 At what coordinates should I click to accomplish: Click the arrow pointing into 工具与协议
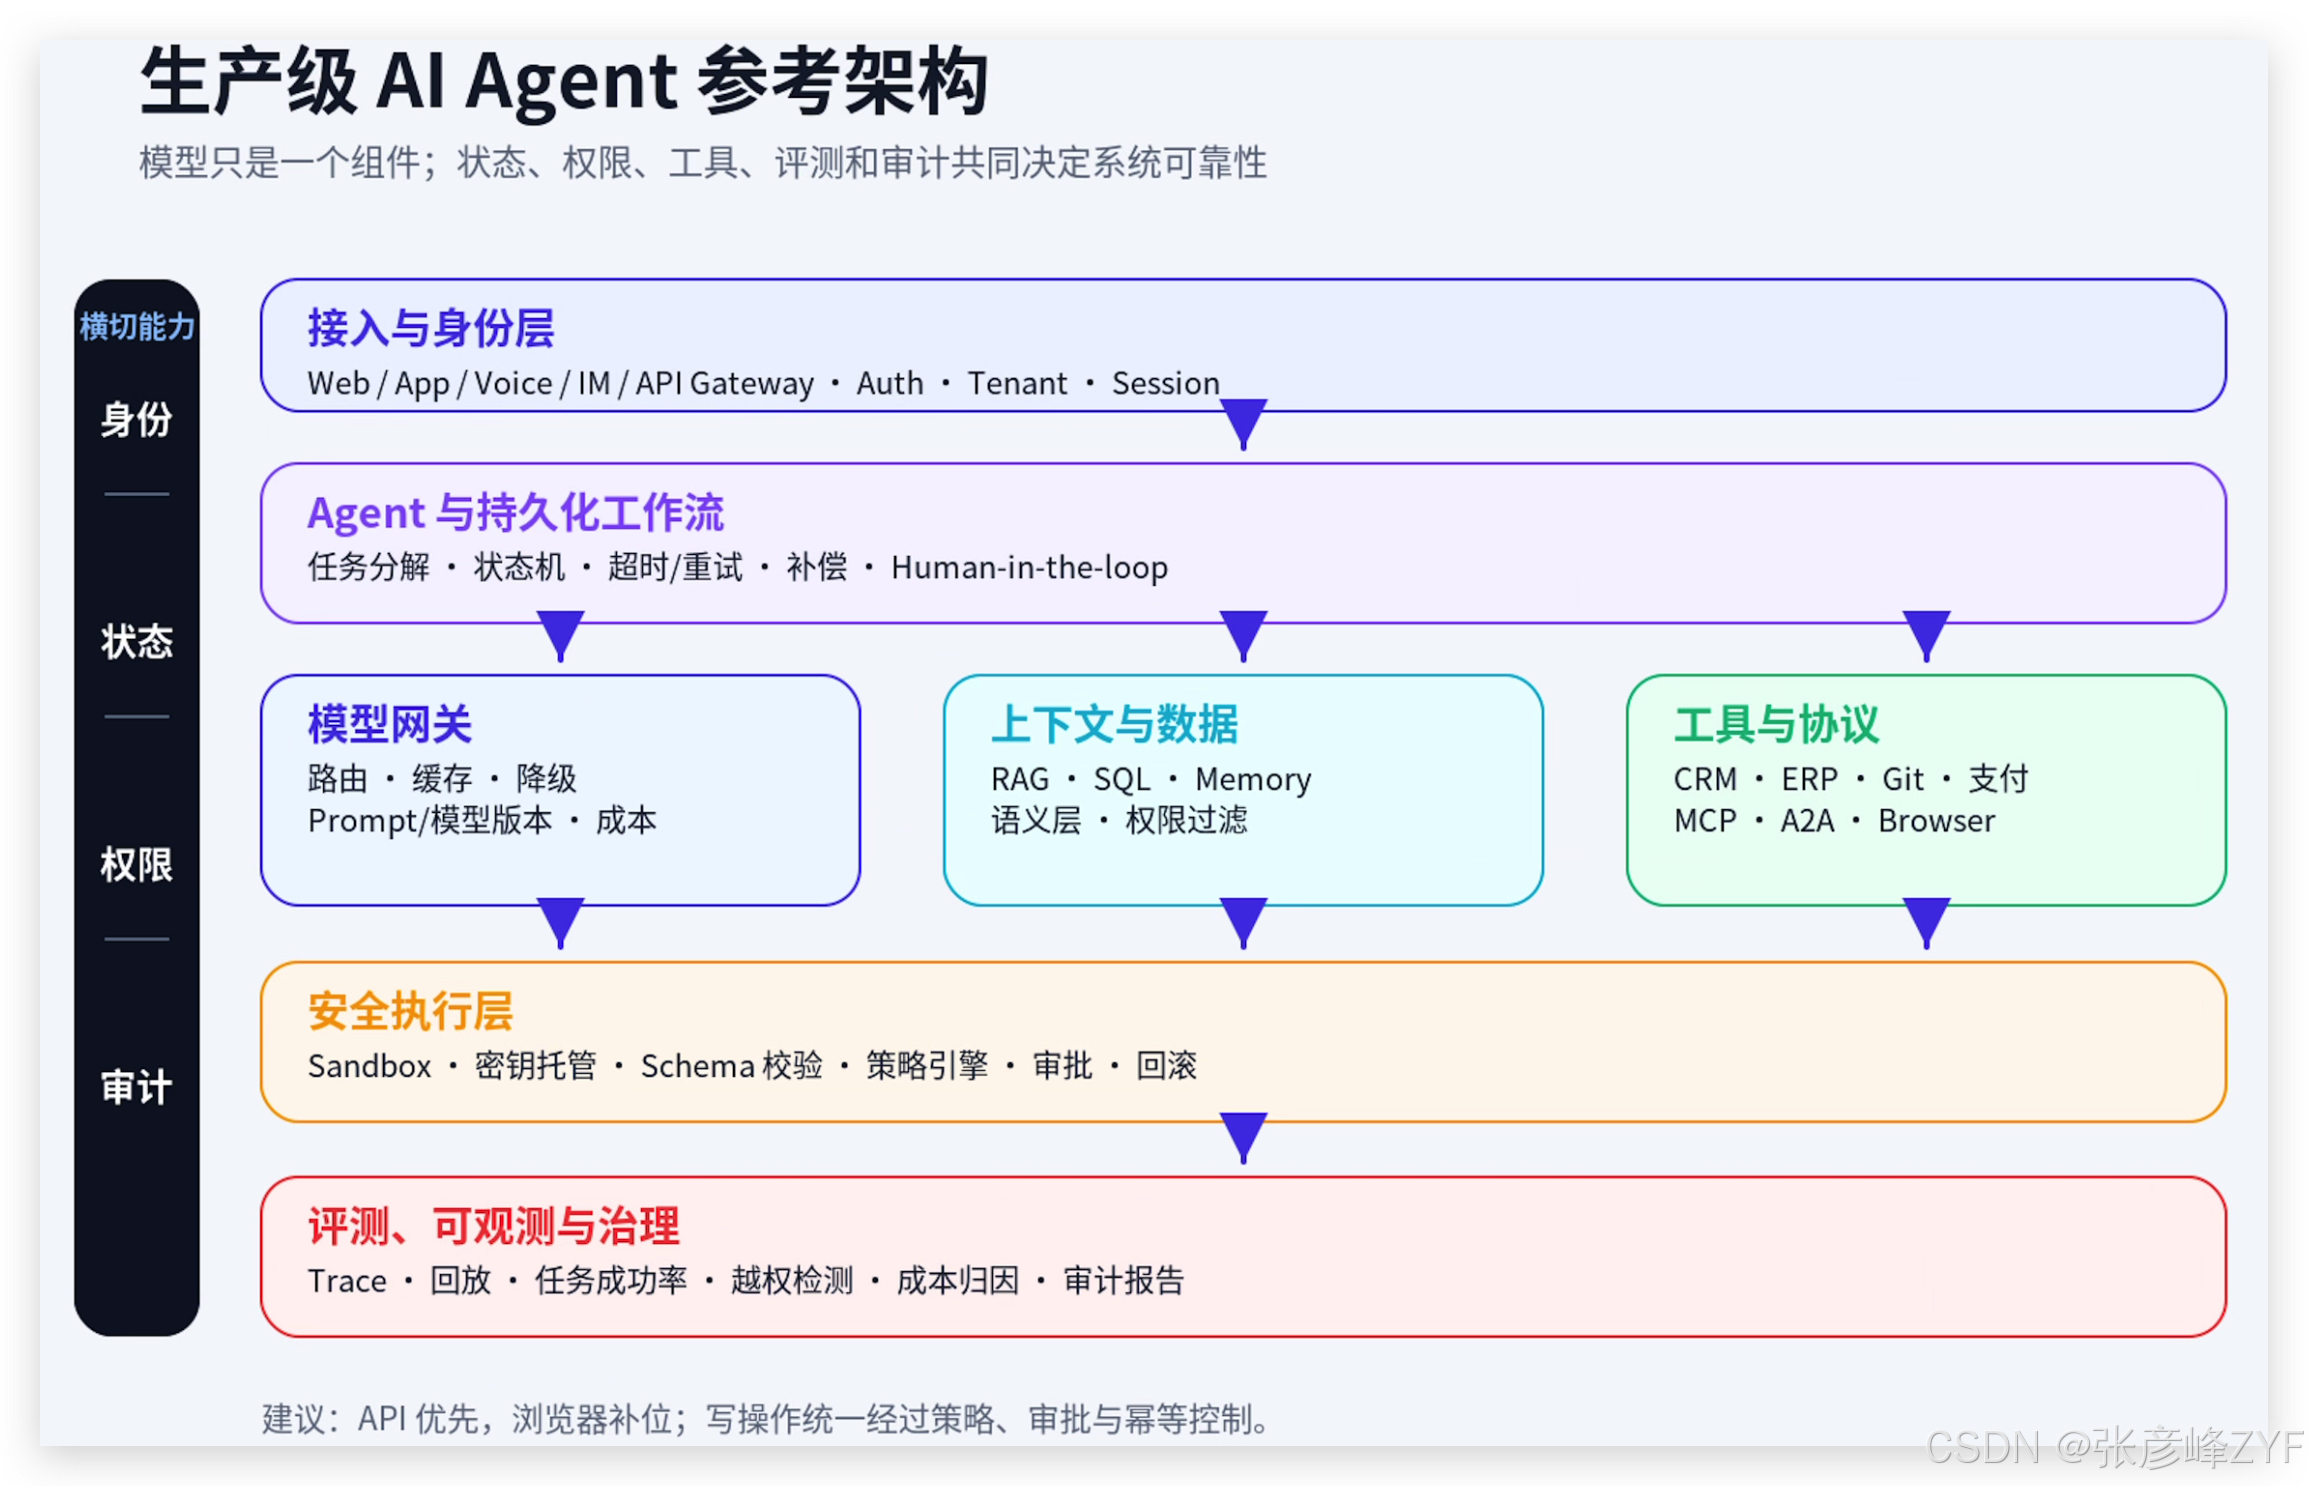1926,636
